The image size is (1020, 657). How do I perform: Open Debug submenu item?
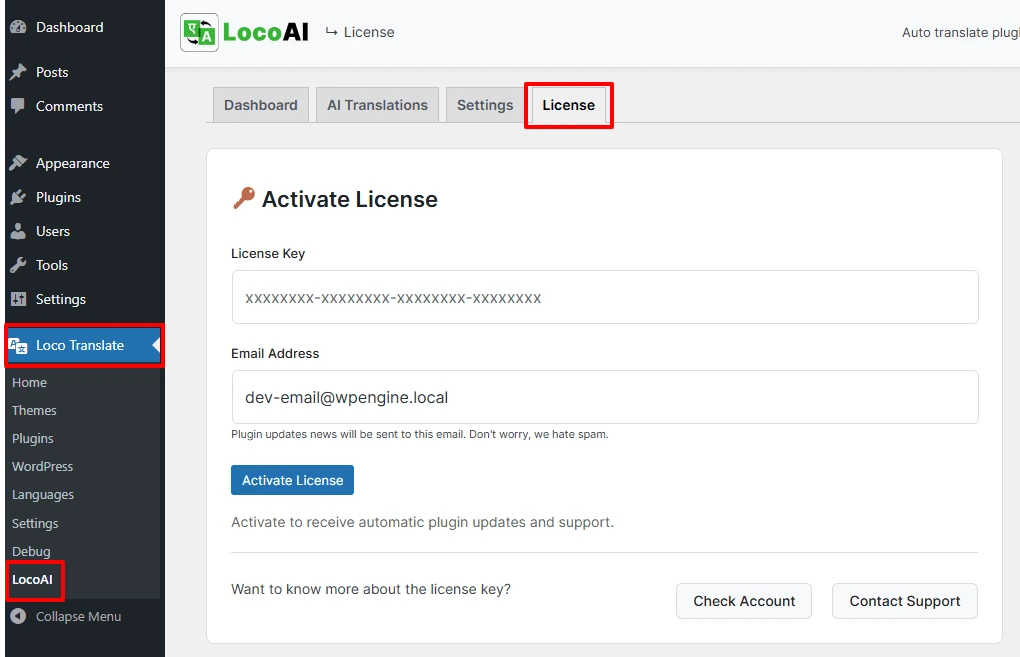[31, 552]
